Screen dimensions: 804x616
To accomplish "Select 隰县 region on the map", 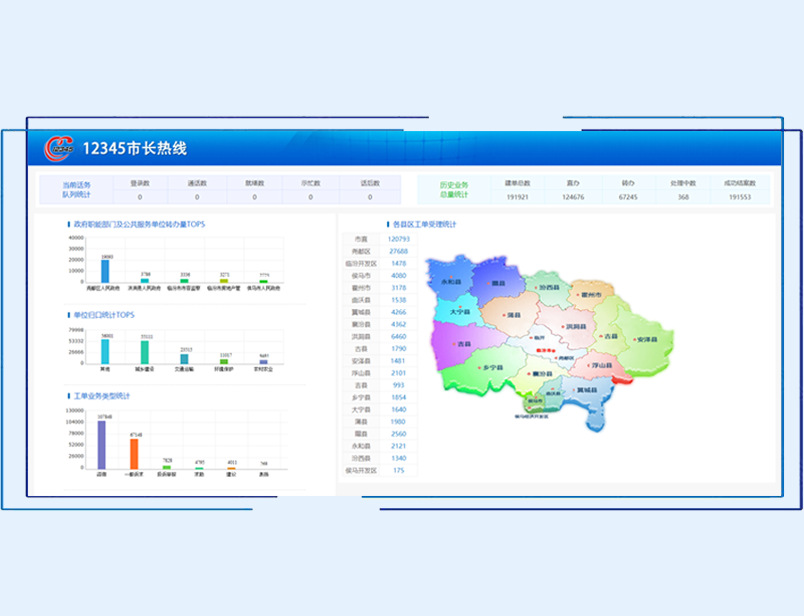I will click(x=498, y=283).
